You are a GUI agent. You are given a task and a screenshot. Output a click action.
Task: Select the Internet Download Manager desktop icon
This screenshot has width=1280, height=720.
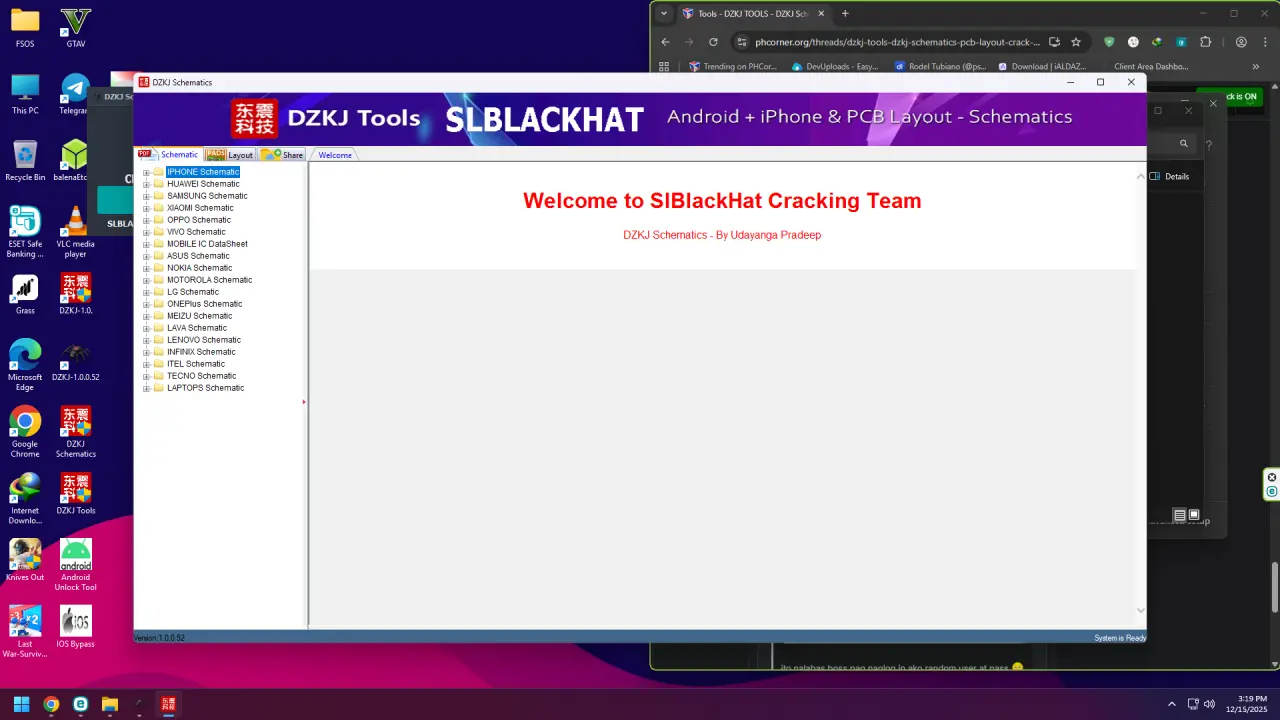[x=25, y=499]
